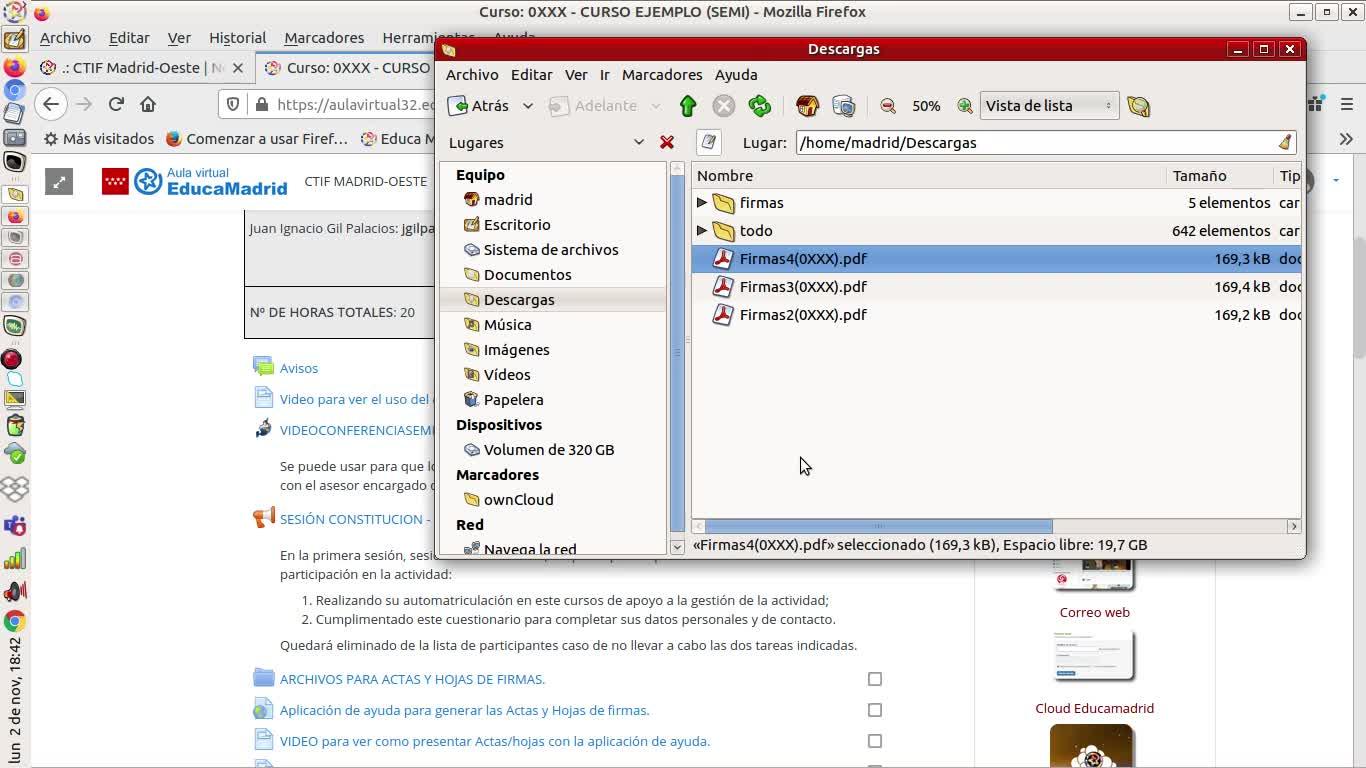Click the green up-folder arrow icon
The height and width of the screenshot is (768, 1366).
(687, 106)
